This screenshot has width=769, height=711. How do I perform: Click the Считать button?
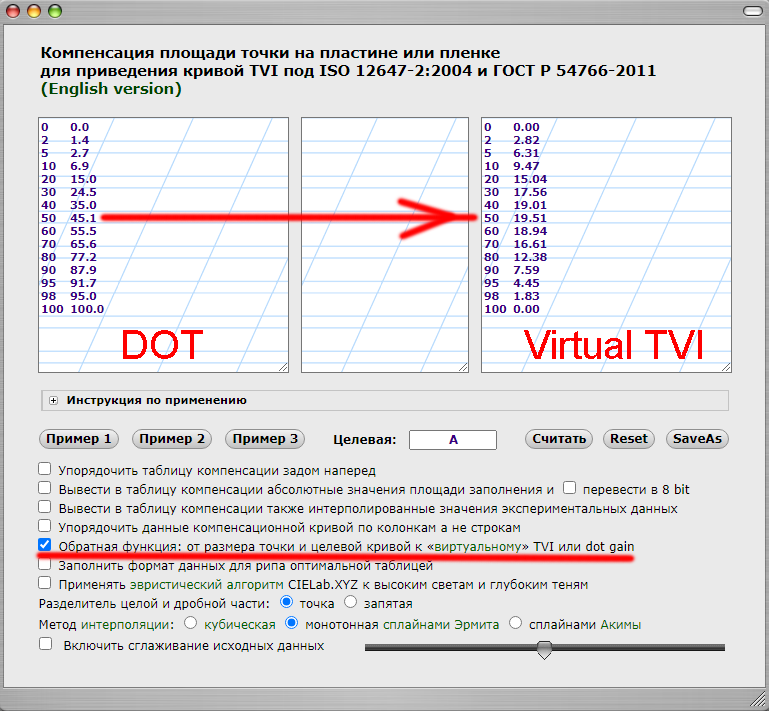[x=559, y=439]
